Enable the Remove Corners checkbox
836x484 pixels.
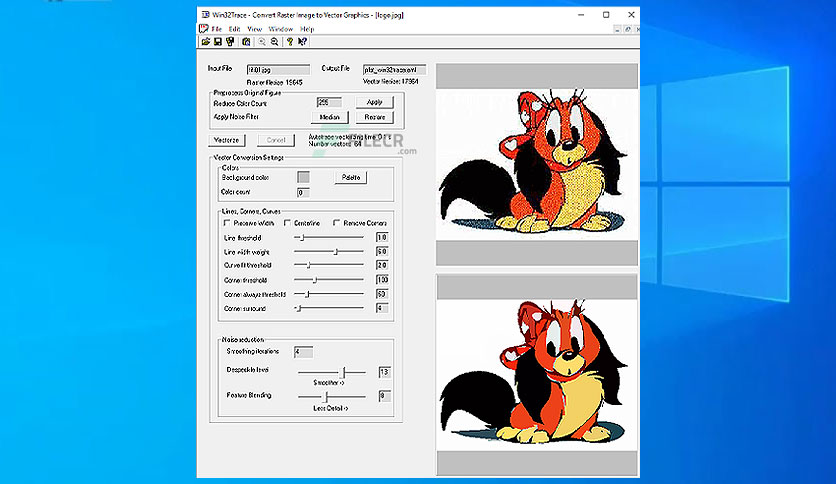tap(336, 223)
